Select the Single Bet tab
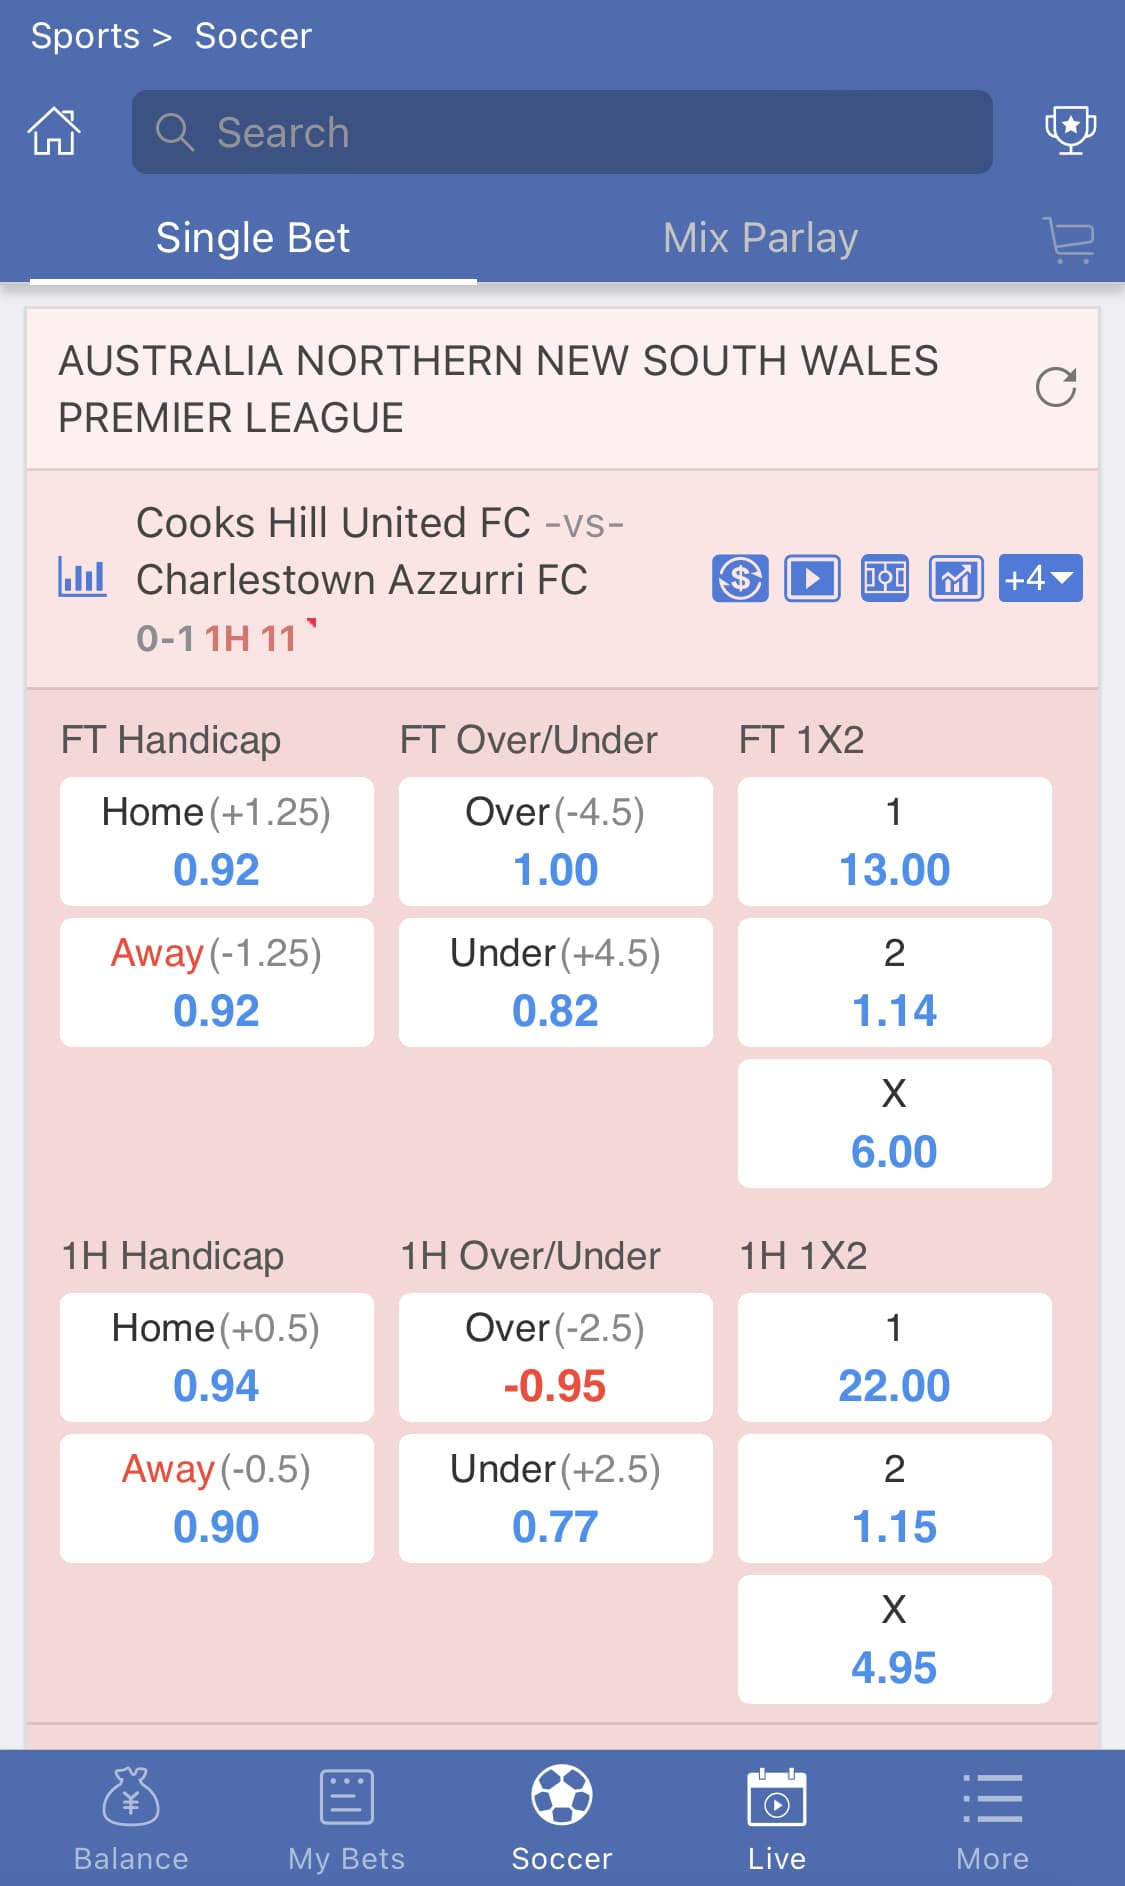1125x1886 pixels. (253, 238)
